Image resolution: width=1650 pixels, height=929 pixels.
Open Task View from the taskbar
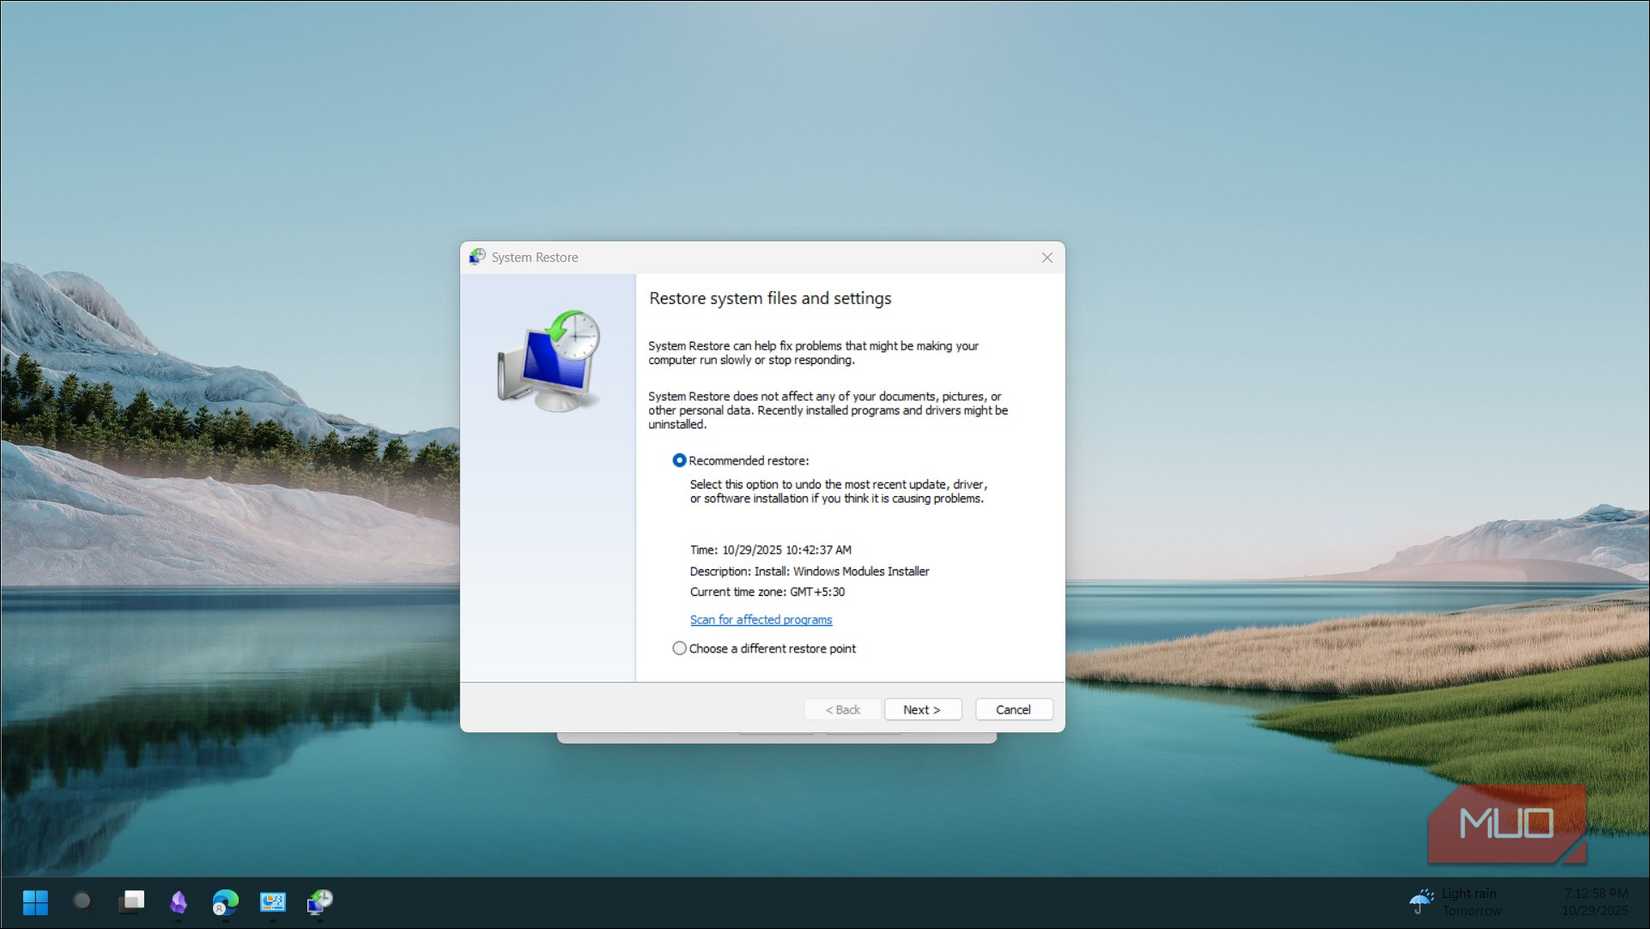click(130, 902)
